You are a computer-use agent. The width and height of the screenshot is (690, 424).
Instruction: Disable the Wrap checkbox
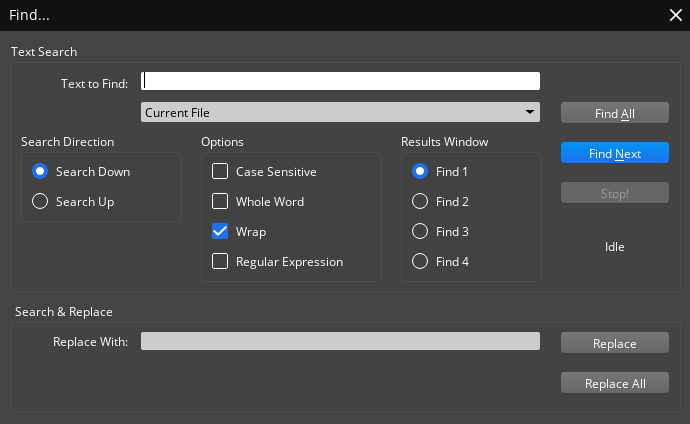tap(220, 232)
